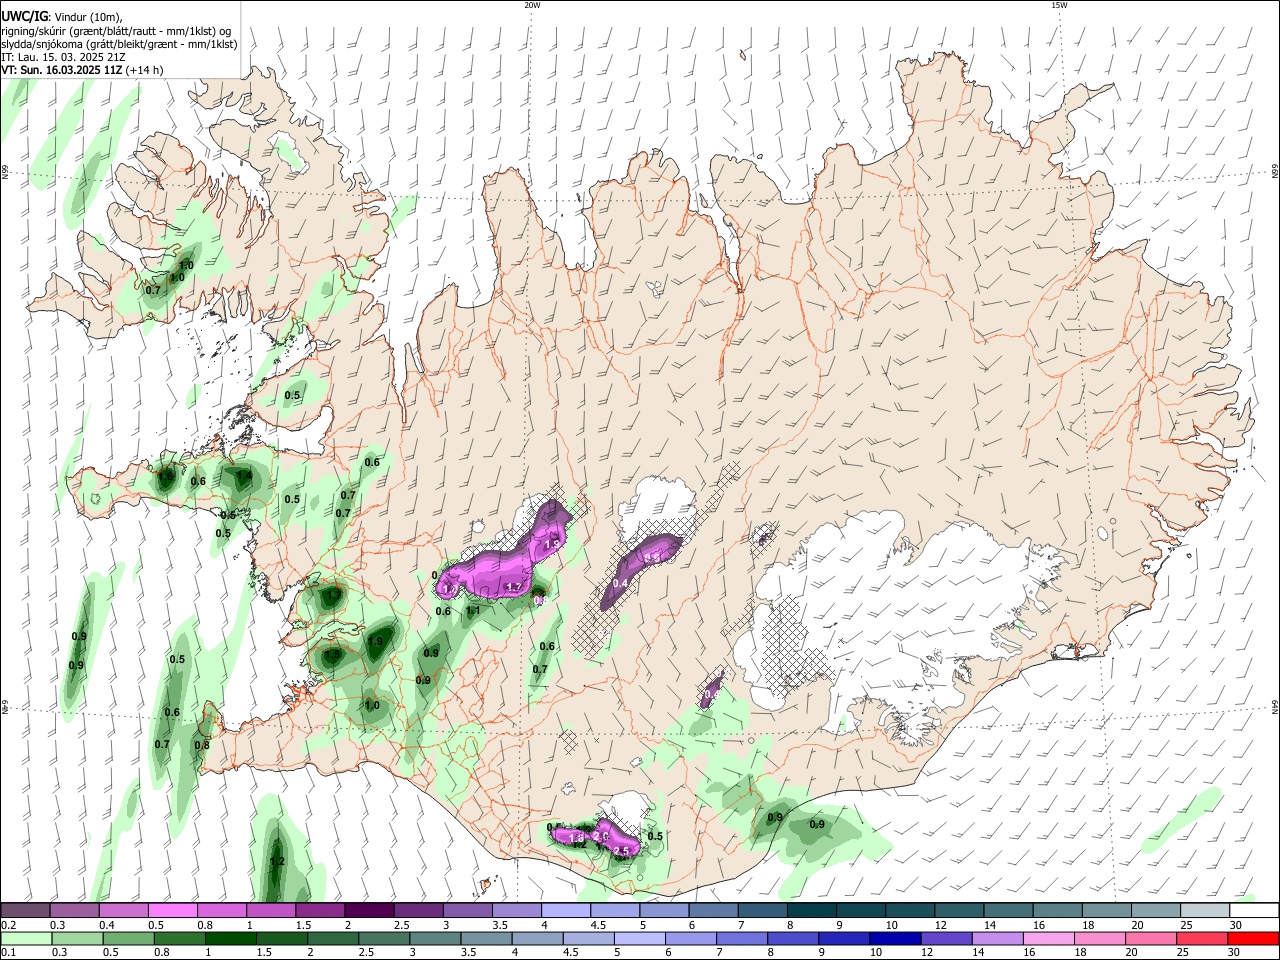
Task: Click the 'IT: Lau. 15. 03. 2025 21Z' line
Action: pos(63,57)
